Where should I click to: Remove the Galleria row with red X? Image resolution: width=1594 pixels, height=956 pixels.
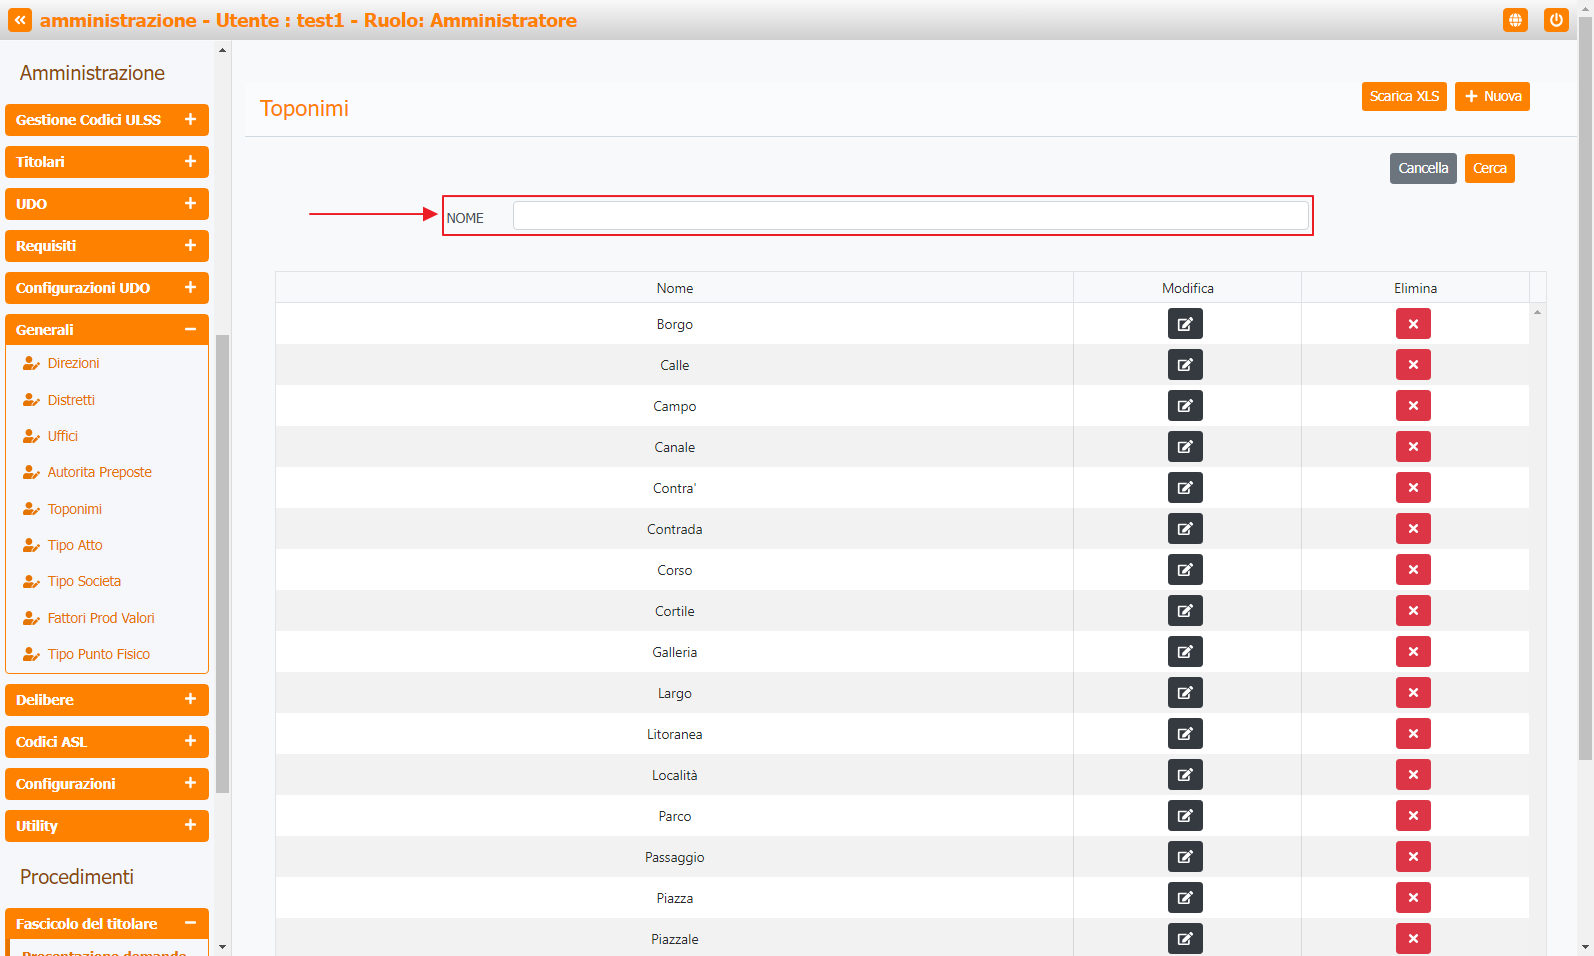click(x=1413, y=652)
